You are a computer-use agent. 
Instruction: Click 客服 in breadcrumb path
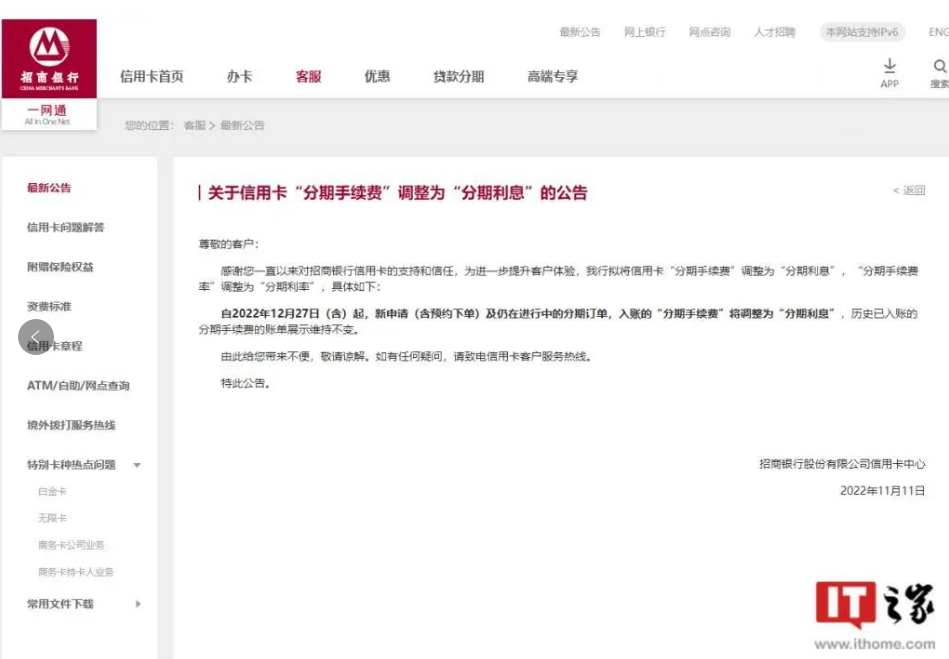point(194,125)
